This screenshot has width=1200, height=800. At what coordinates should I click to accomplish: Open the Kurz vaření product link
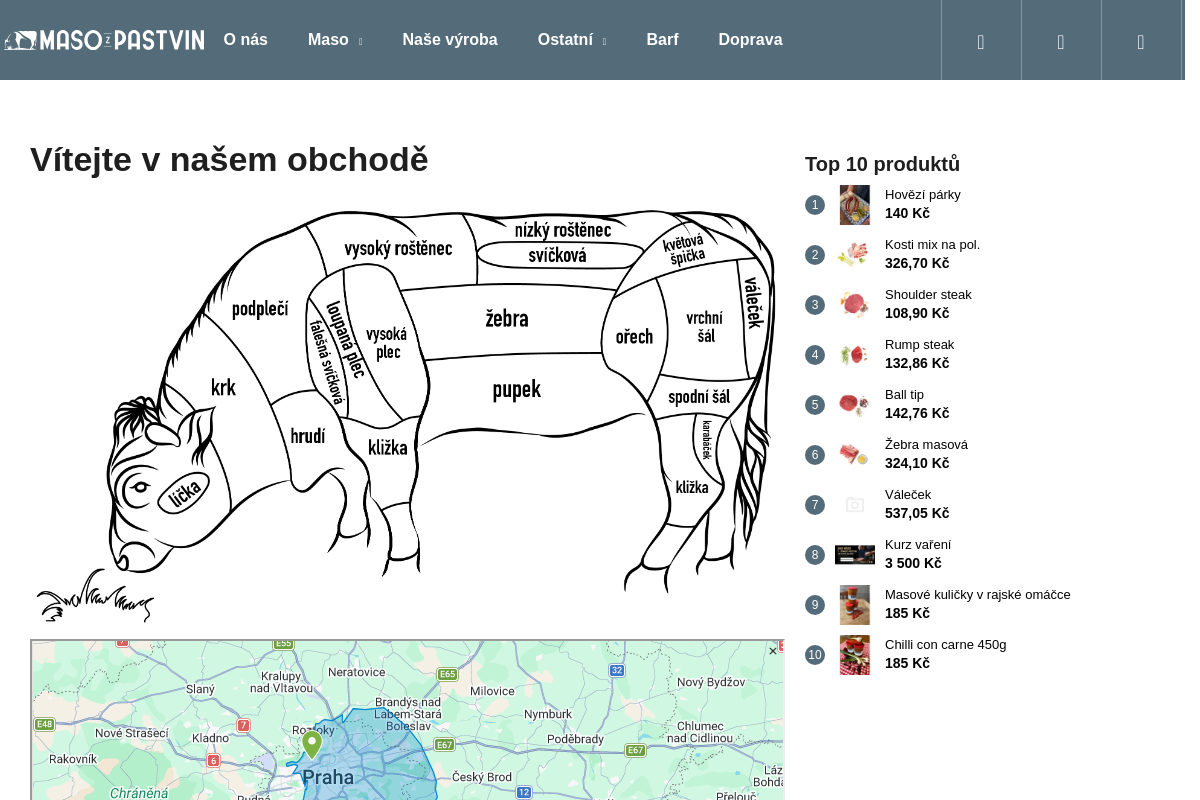tap(918, 545)
